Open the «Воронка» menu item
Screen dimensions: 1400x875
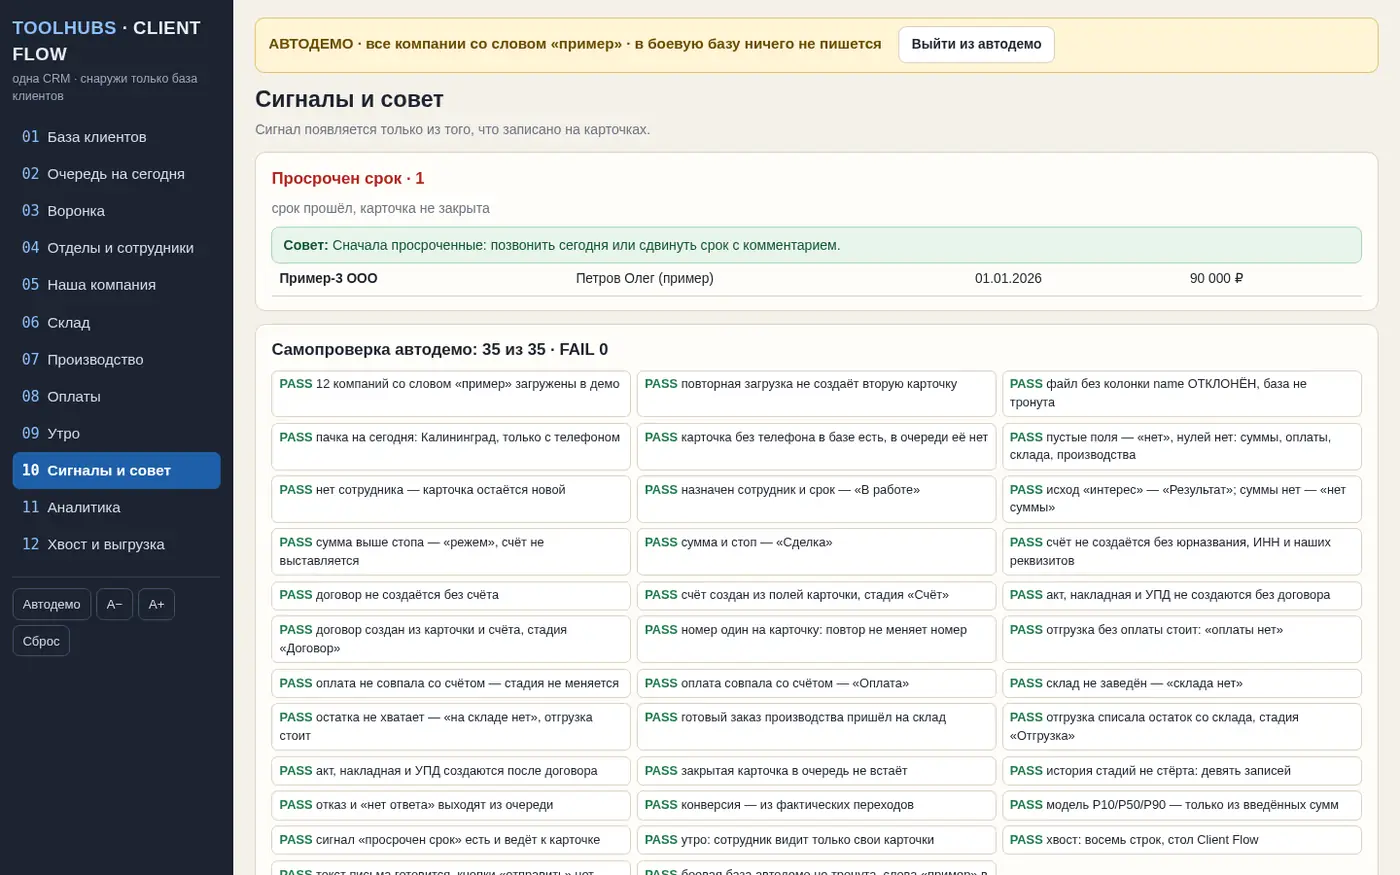116,211
